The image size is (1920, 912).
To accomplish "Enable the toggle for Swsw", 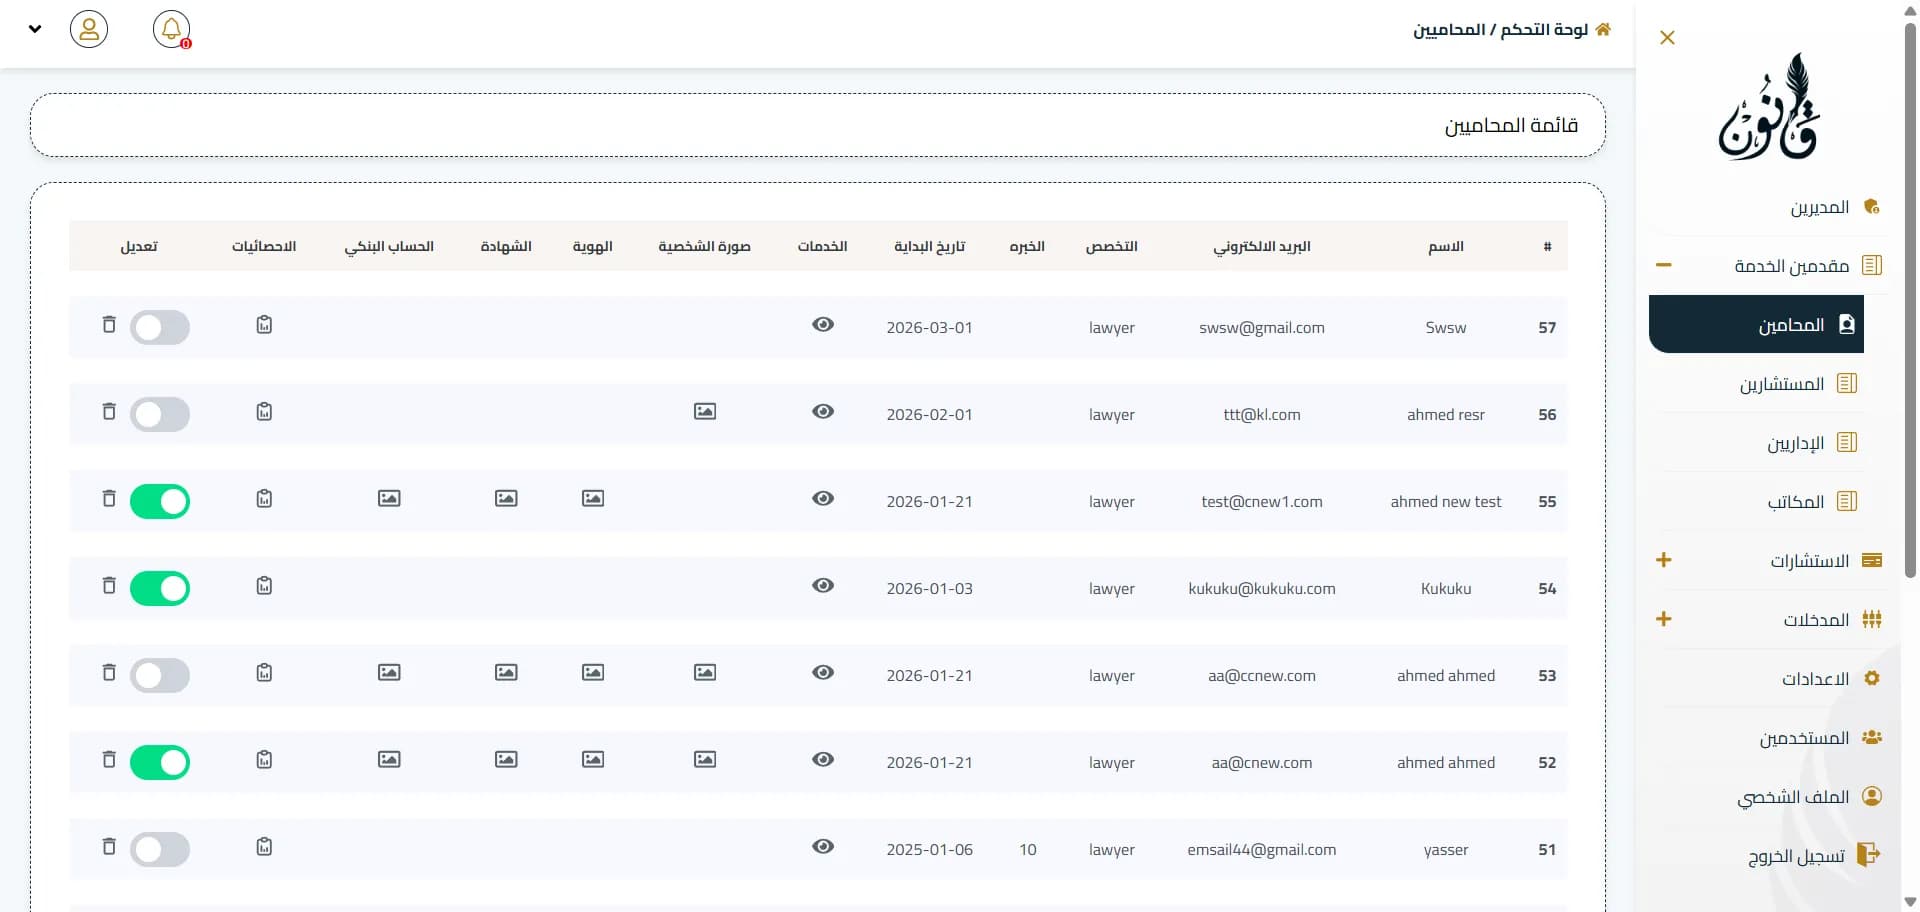I will 160,327.
